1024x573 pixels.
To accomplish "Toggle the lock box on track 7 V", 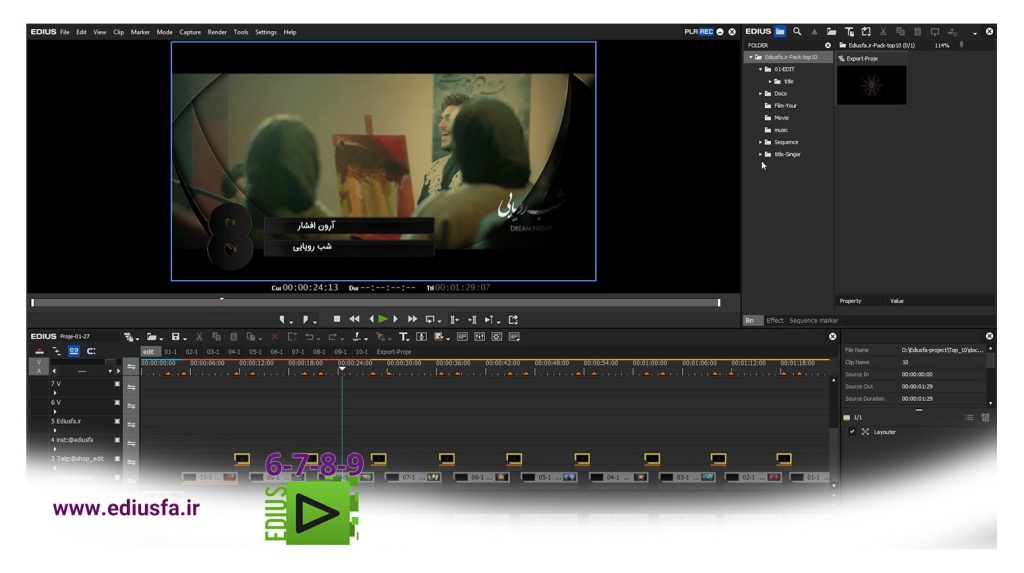I will tap(117, 384).
